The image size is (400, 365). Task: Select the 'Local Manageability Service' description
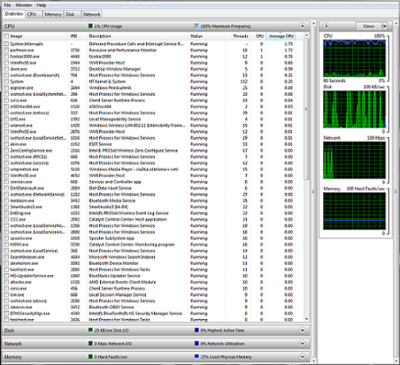pyautogui.click(x=115, y=119)
